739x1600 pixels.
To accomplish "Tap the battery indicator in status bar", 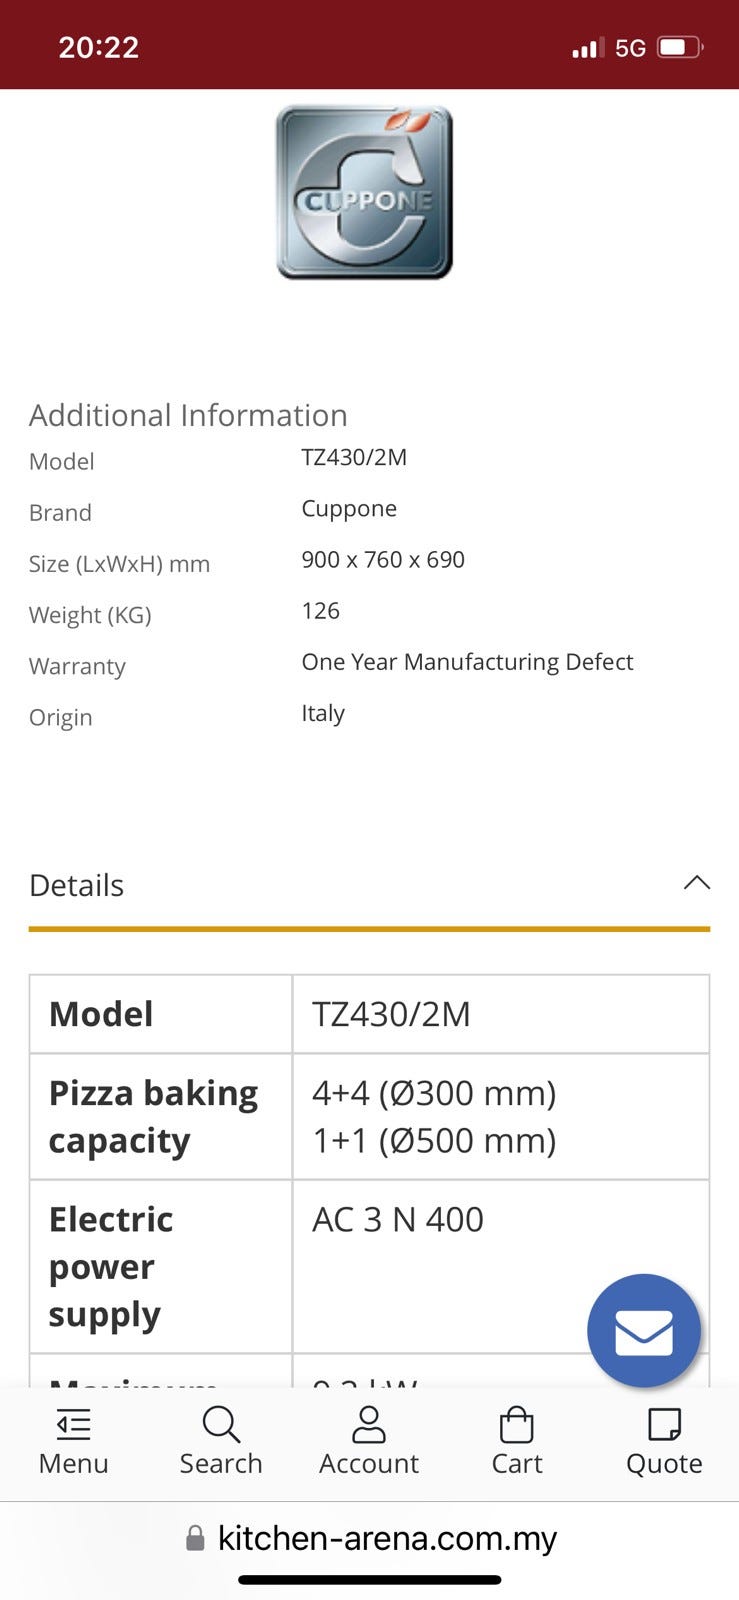I will click(680, 47).
